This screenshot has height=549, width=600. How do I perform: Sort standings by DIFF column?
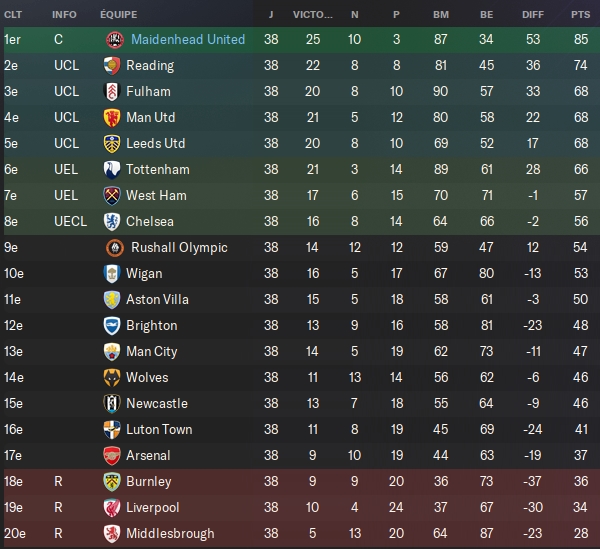pyautogui.click(x=532, y=15)
